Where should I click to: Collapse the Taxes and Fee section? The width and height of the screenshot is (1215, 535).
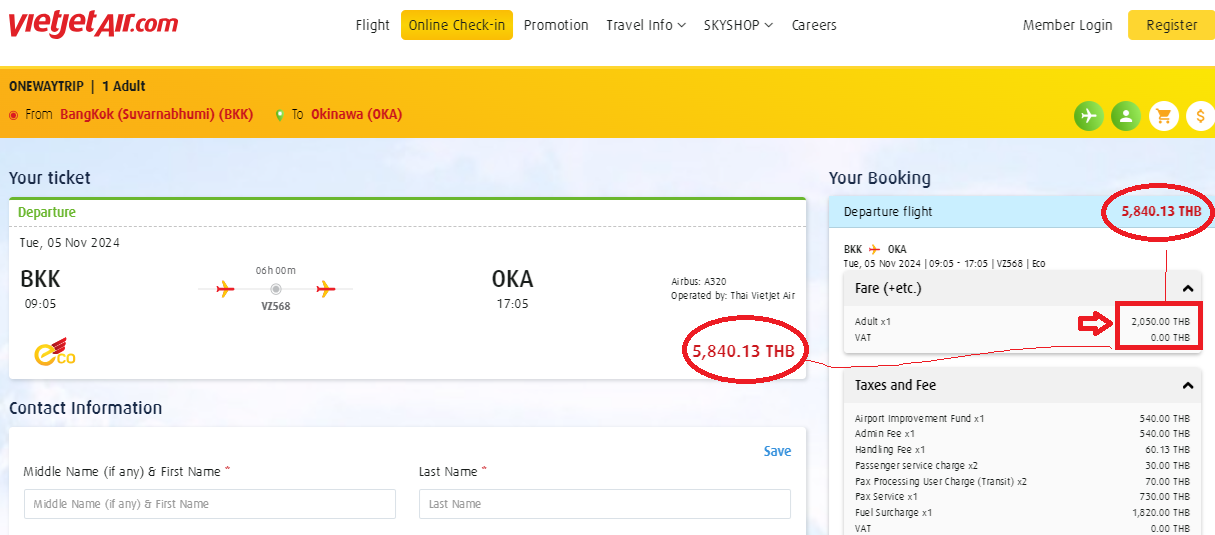1188,386
